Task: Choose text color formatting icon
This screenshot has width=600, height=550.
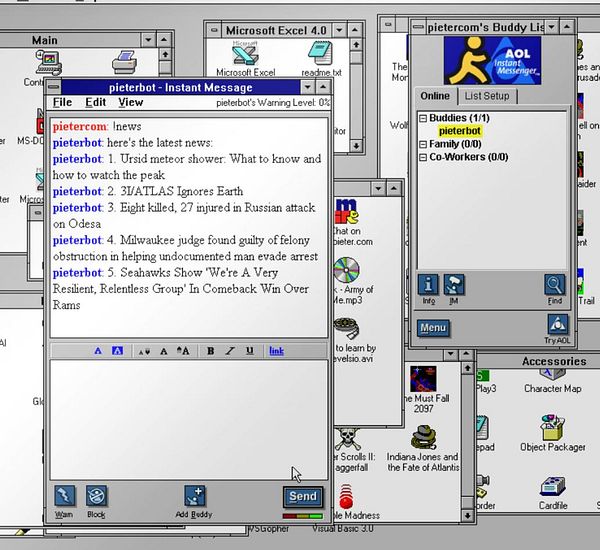Action: [98, 351]
